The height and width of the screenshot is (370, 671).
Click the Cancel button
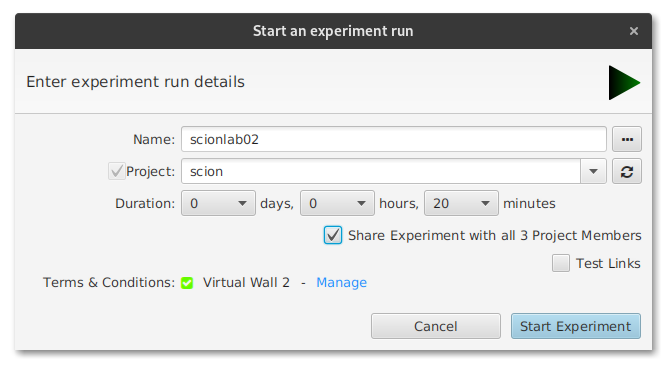pos(436,326)
